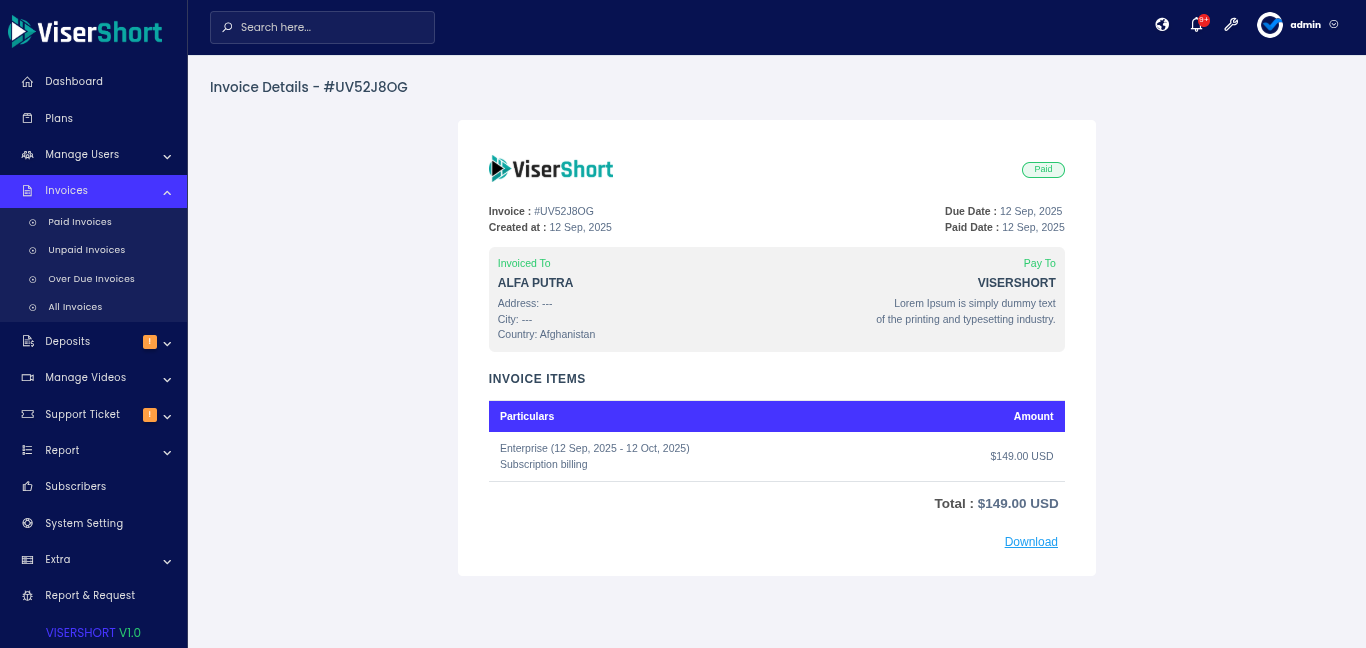This screenshot has height=648, width=1366.
Task: Click the Report & Request bug icon
Action: (28, 596)
